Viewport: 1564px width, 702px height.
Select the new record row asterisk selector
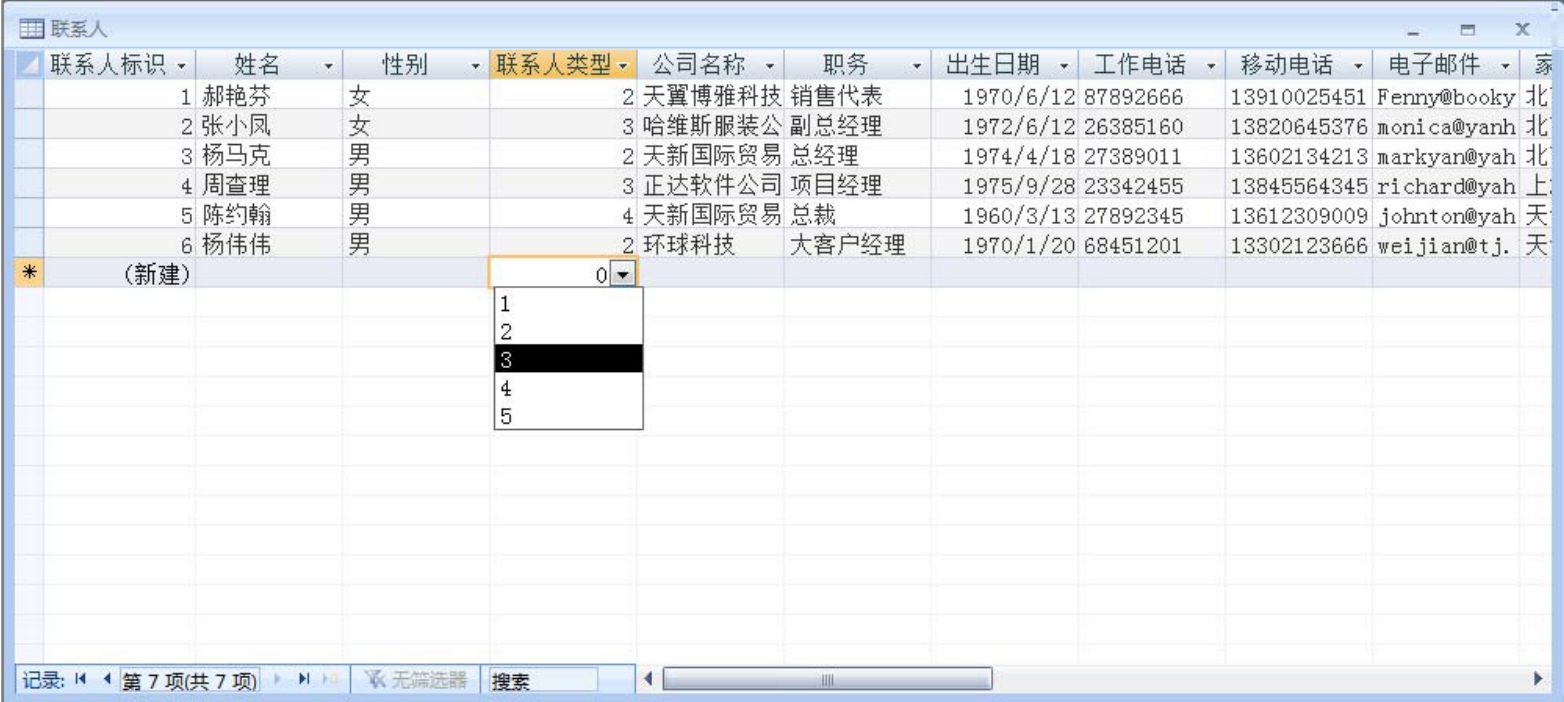[30, 273]
